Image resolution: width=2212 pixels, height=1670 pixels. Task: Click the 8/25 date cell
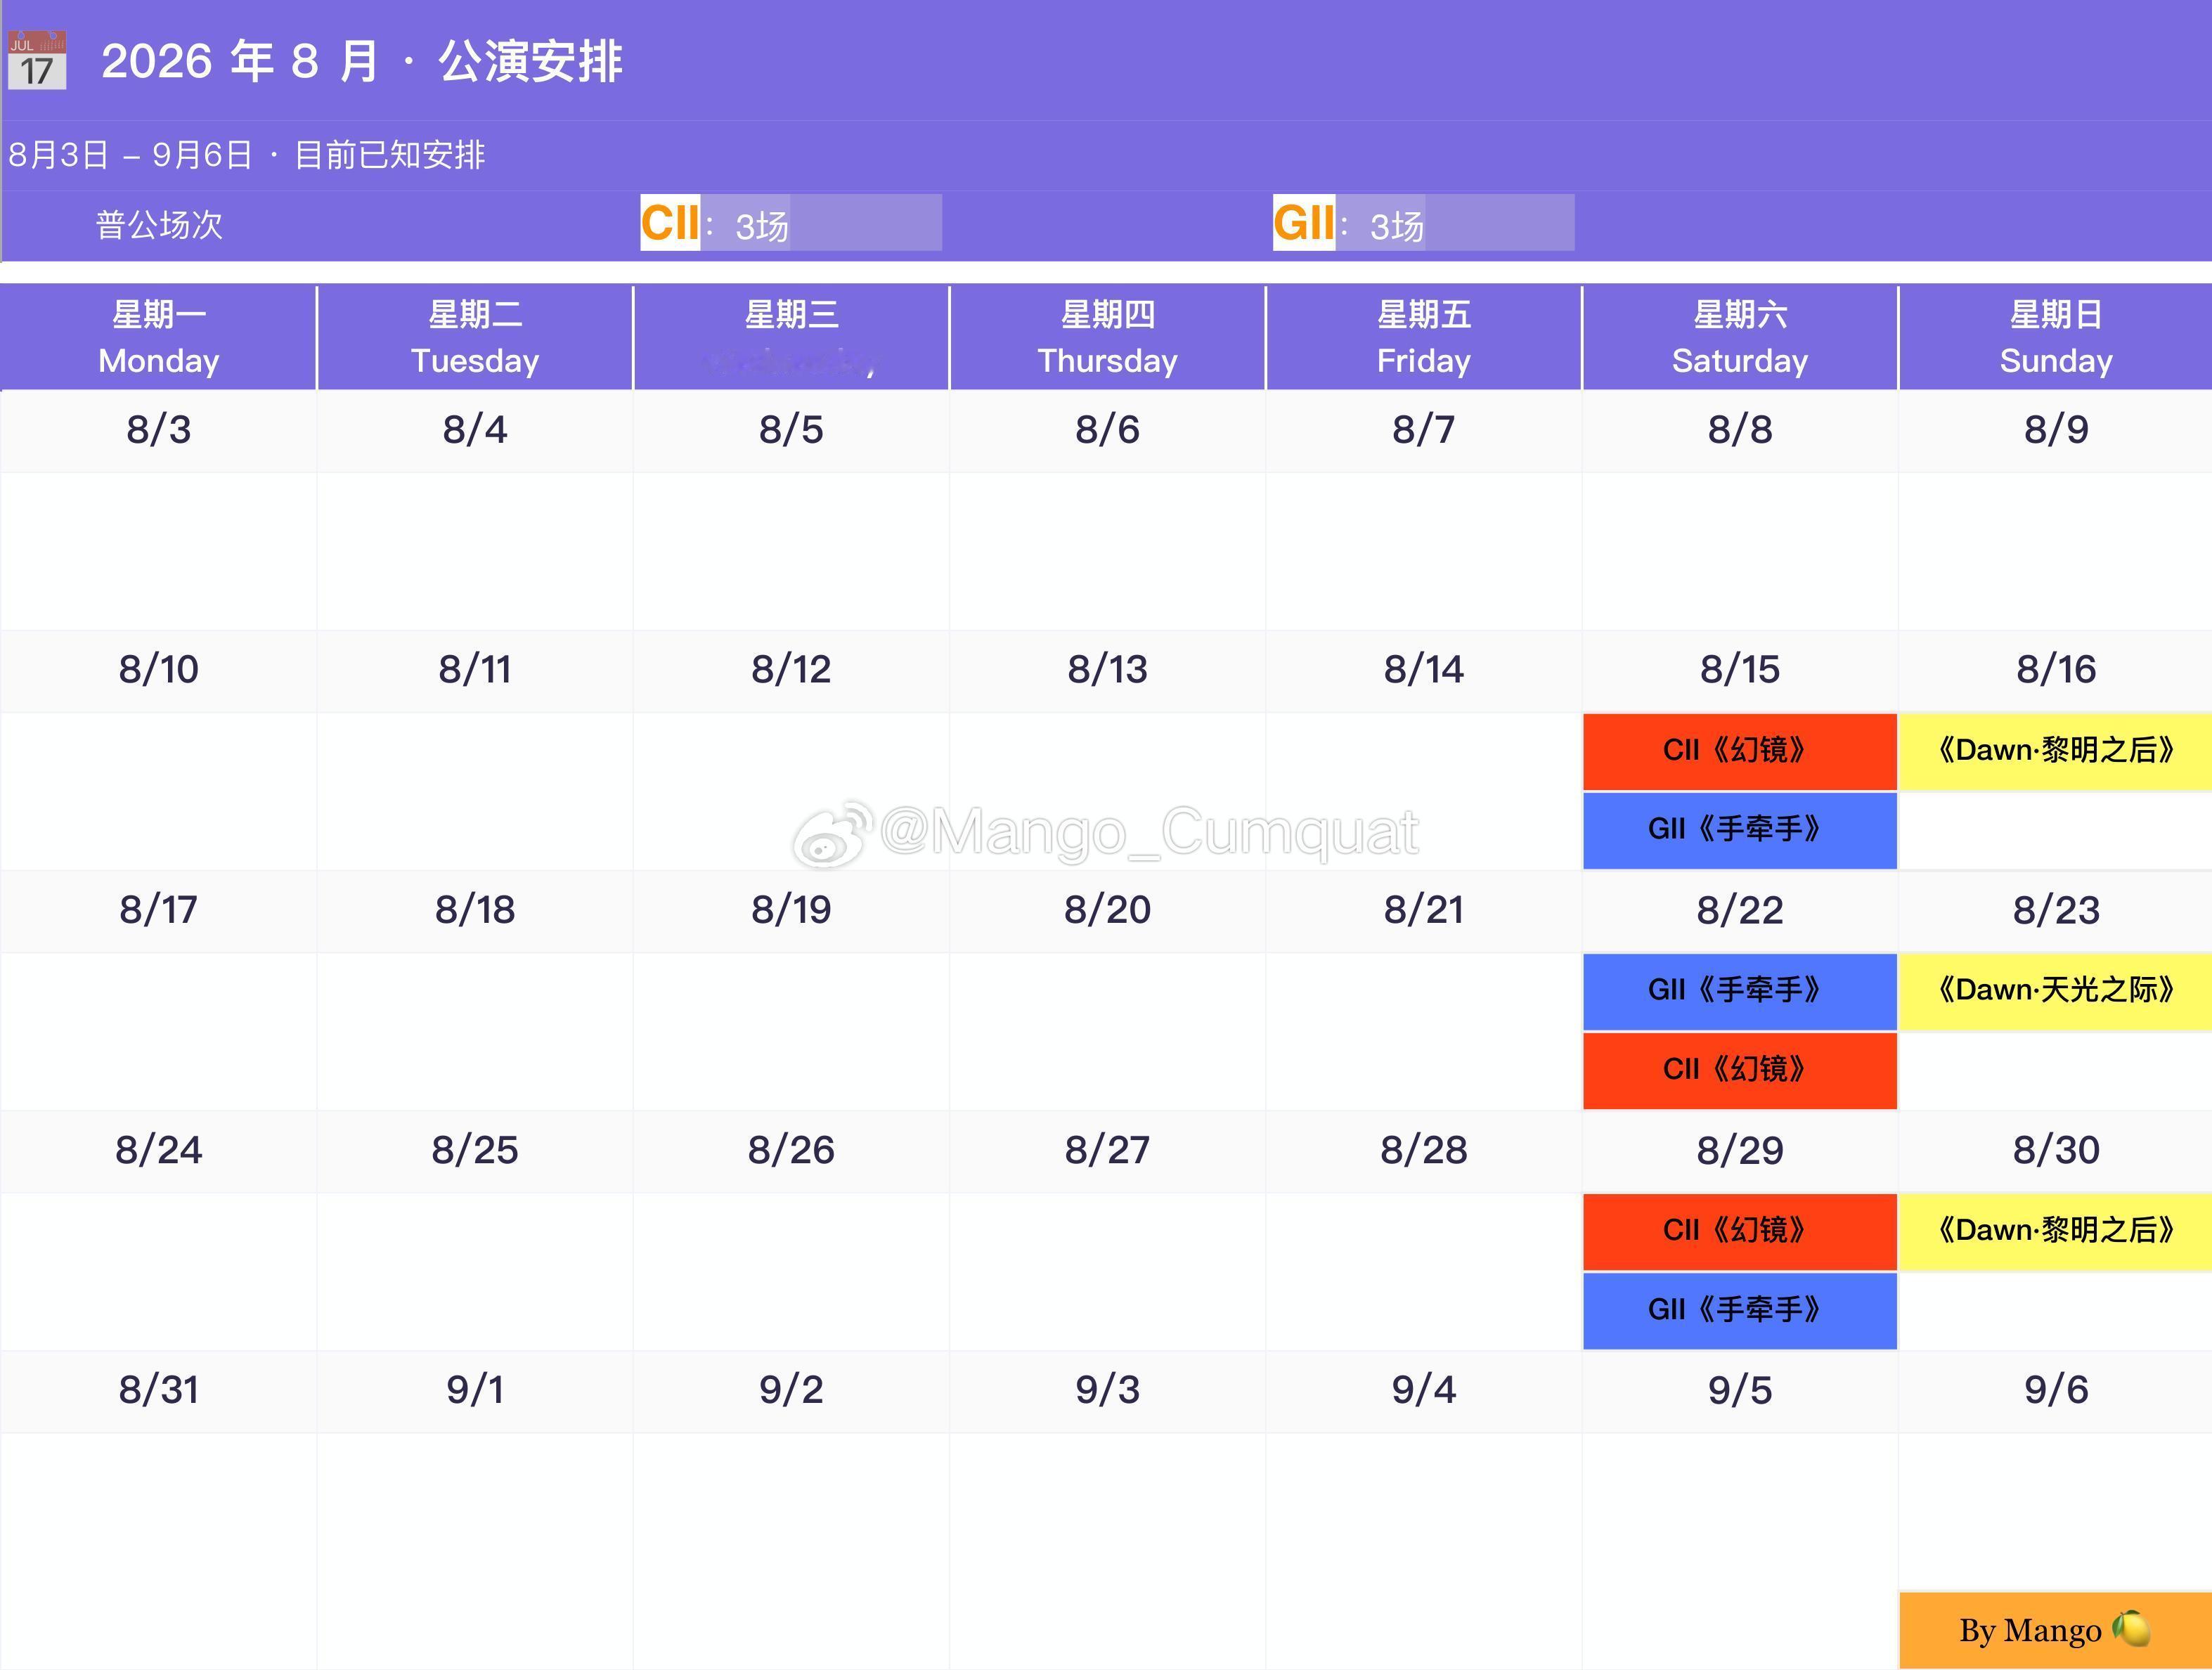475,1151
